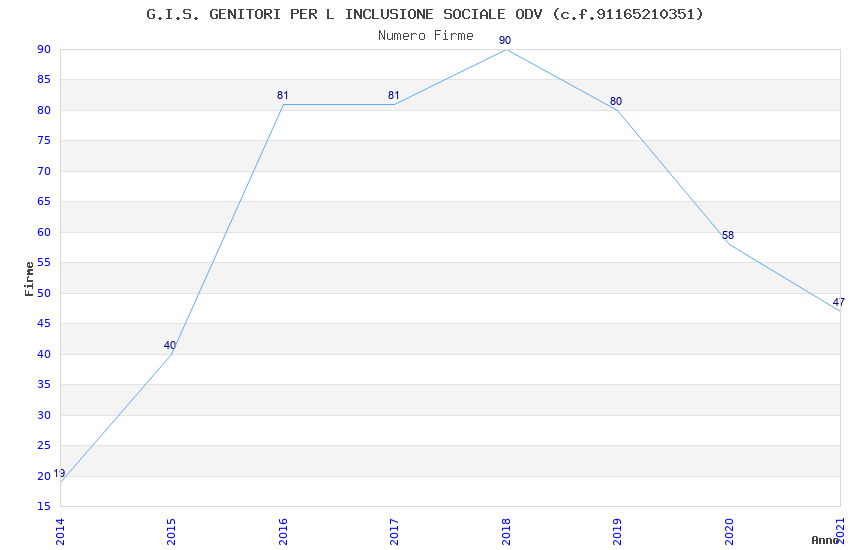Click the y-axis tick value 15

pyautogui.click(x=44, y=507)
